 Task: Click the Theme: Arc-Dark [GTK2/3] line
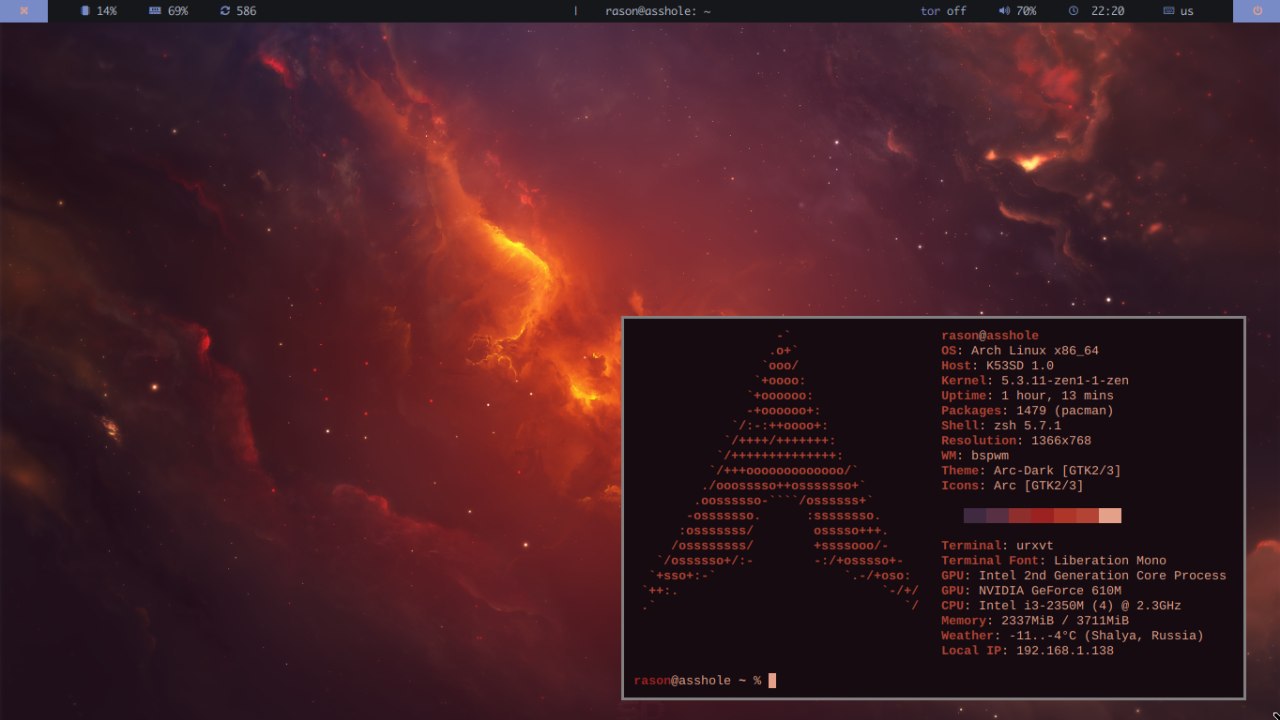pyautogui.click(x=1031, y=471)
